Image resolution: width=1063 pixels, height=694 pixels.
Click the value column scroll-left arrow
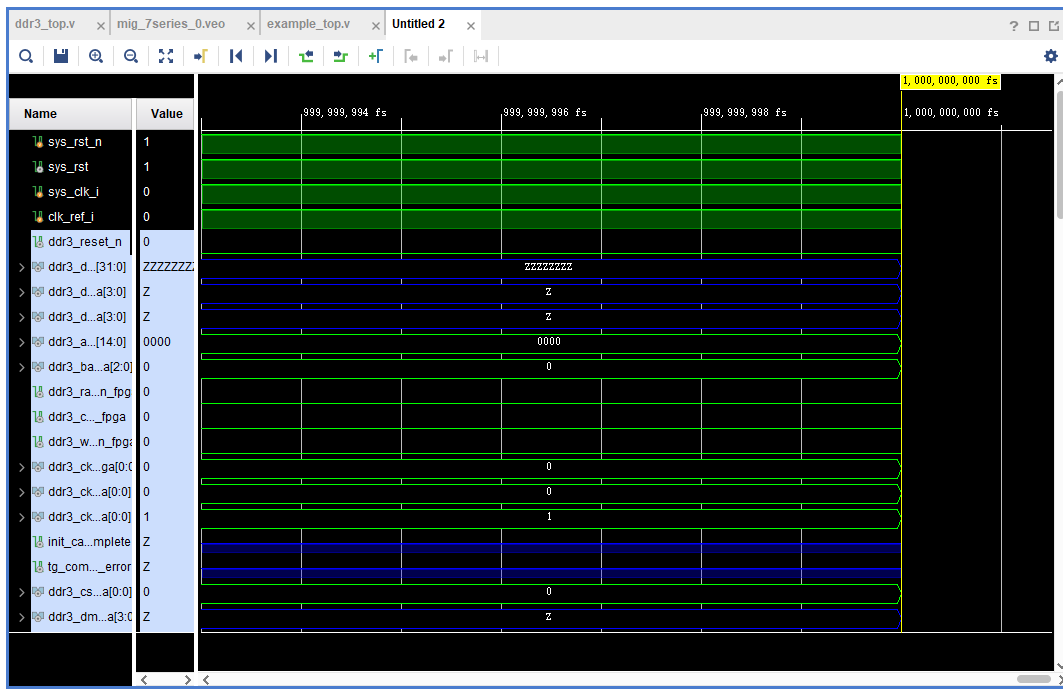(x=144, y=680)
